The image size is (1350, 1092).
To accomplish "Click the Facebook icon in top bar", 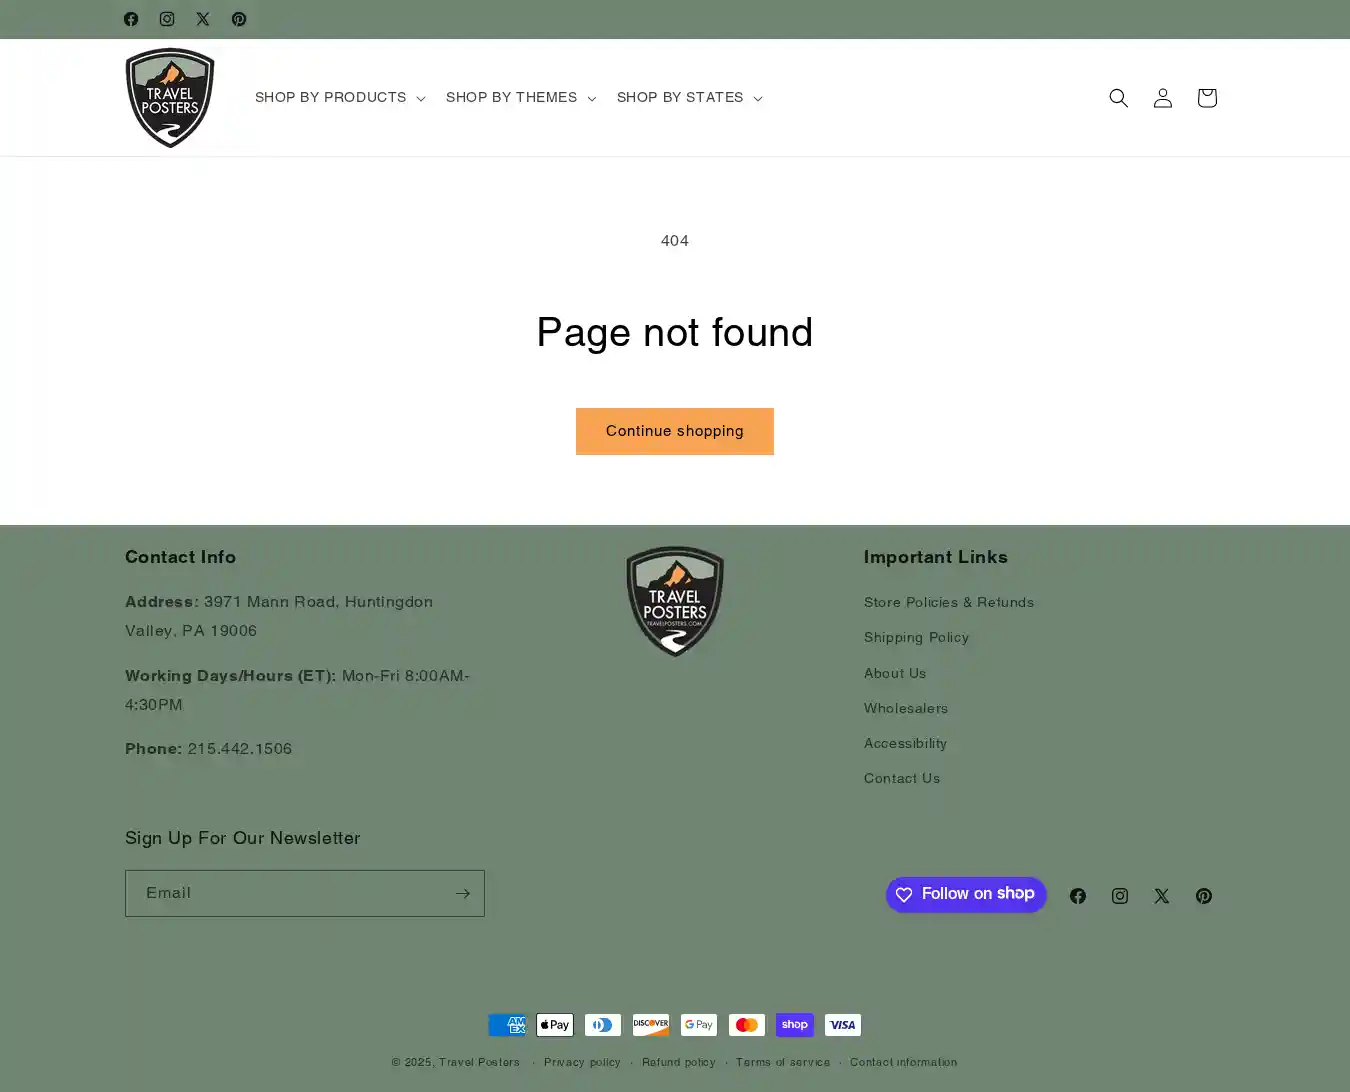I will (131, 19).
